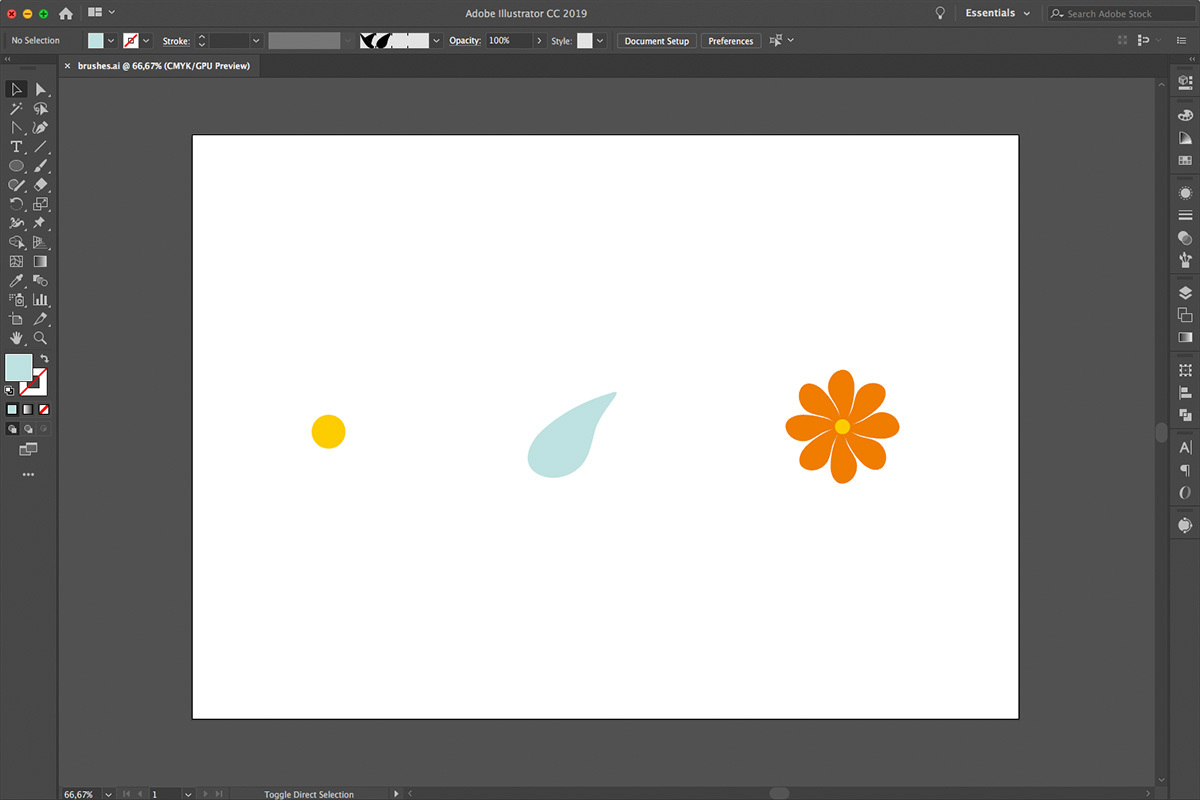1200x800 pixels.
Task: Change screen mode button
Action: click(28, 450)
